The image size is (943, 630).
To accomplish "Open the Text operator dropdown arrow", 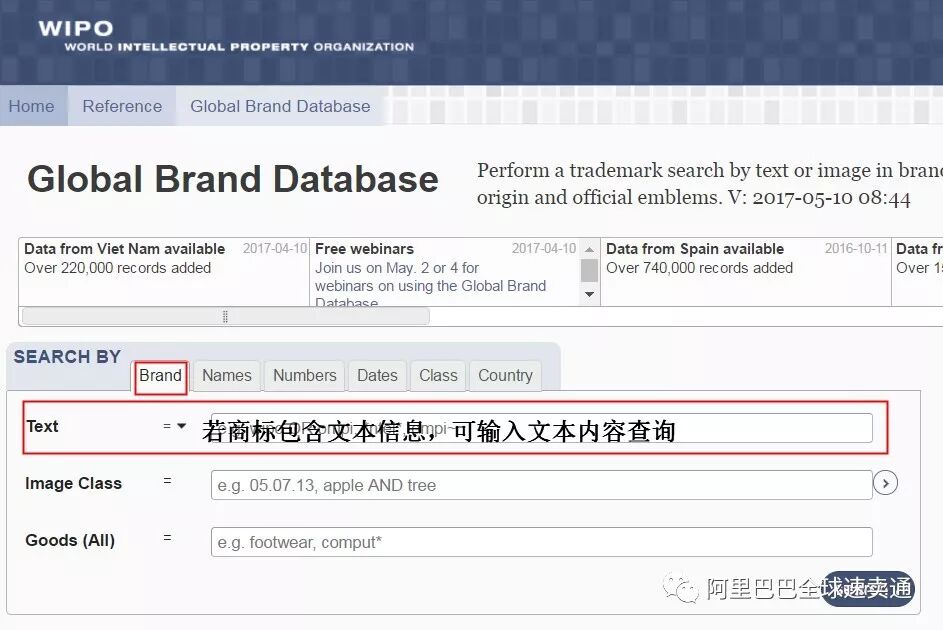I will coord(181,426).
